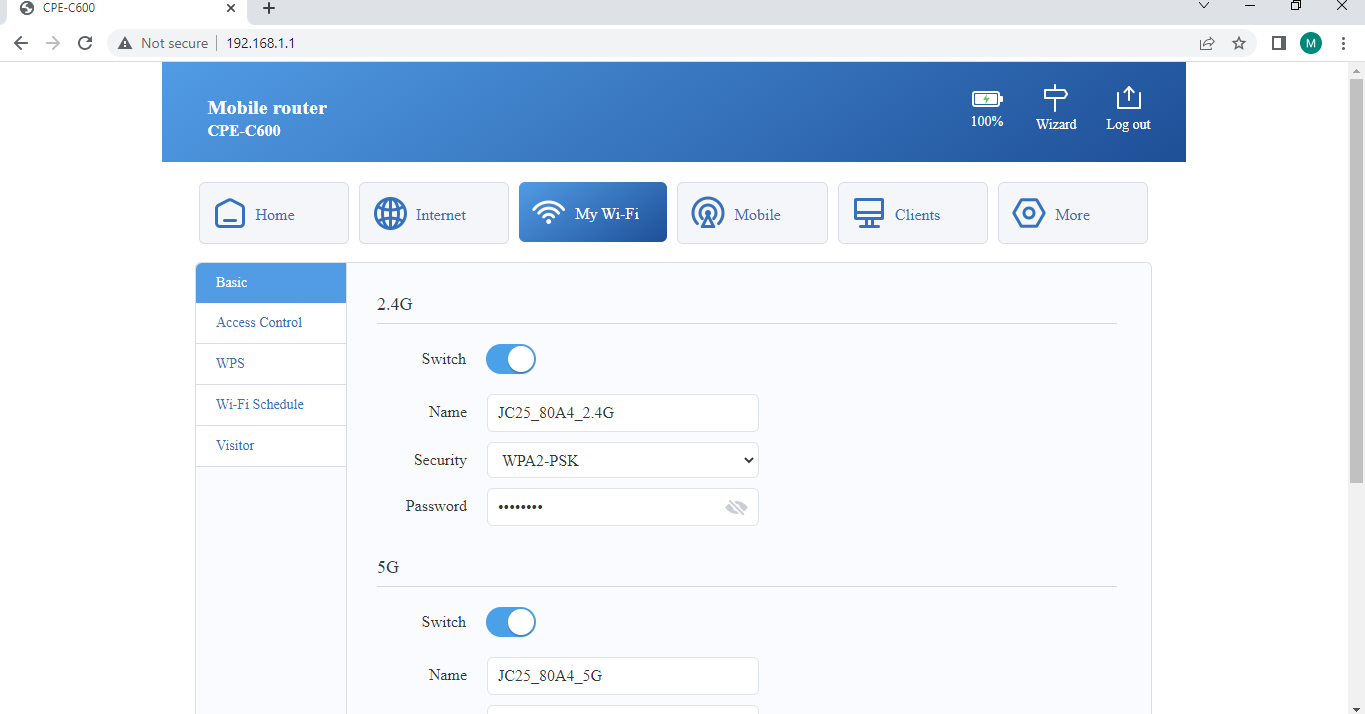
Task: Select Basic in the sidebar
Action: [x=271, y=283]
